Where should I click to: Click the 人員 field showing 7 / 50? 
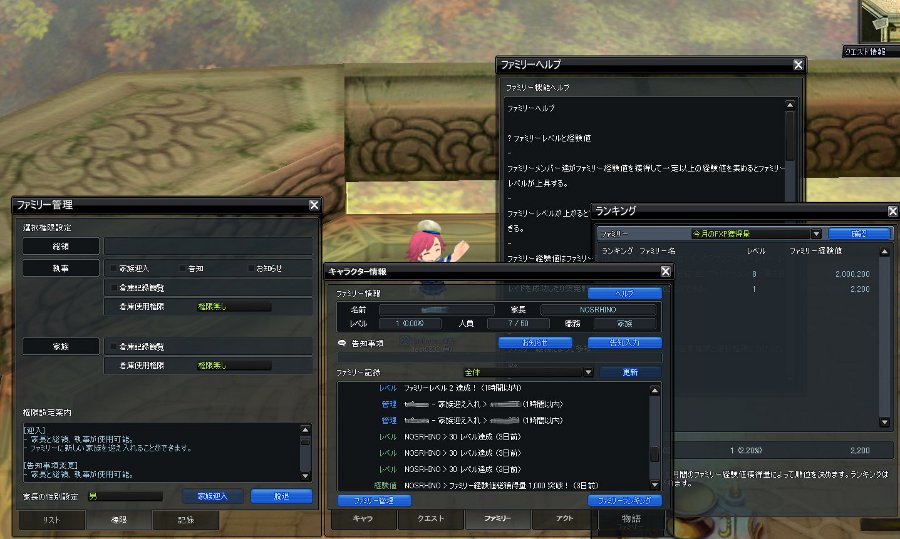pyautogui.click(x=518, y=323)
